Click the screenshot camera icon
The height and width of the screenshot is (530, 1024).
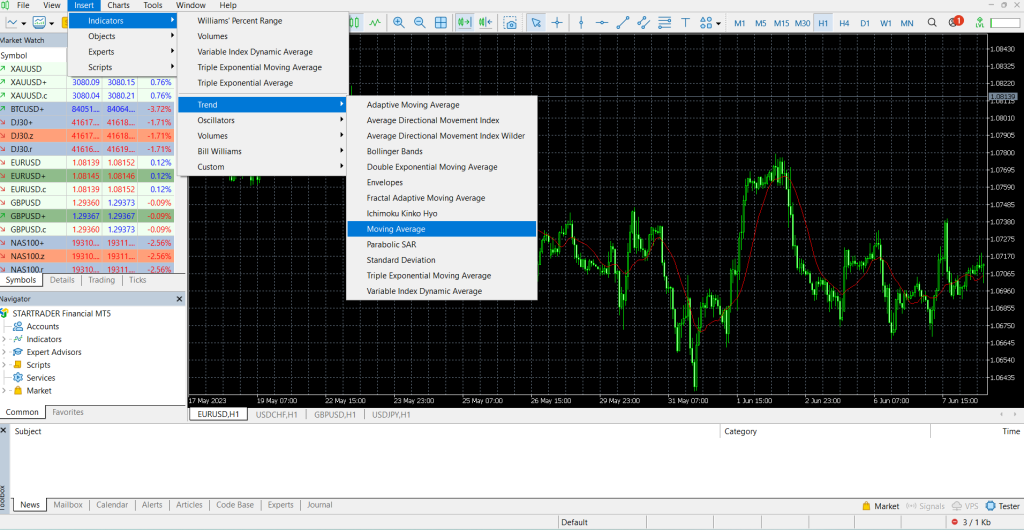click(511, 23)
